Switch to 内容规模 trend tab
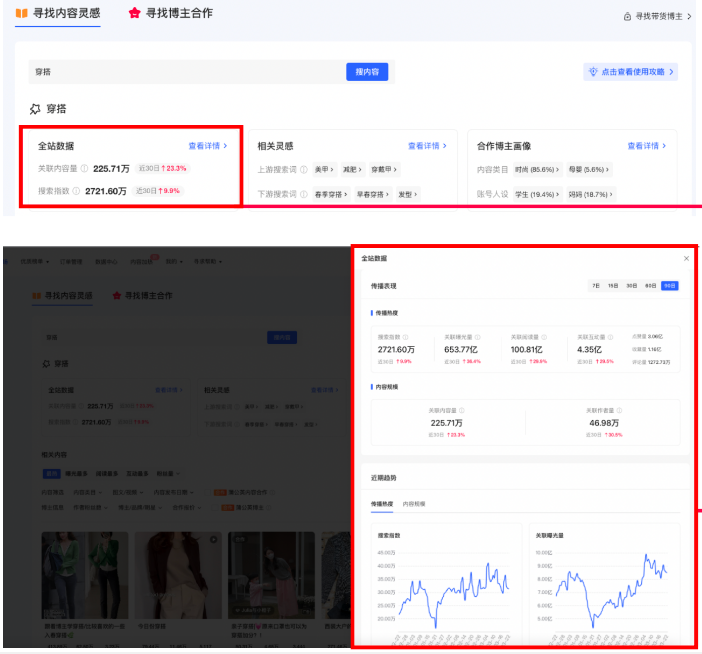 pyautogui.click(x=414, y=504)
